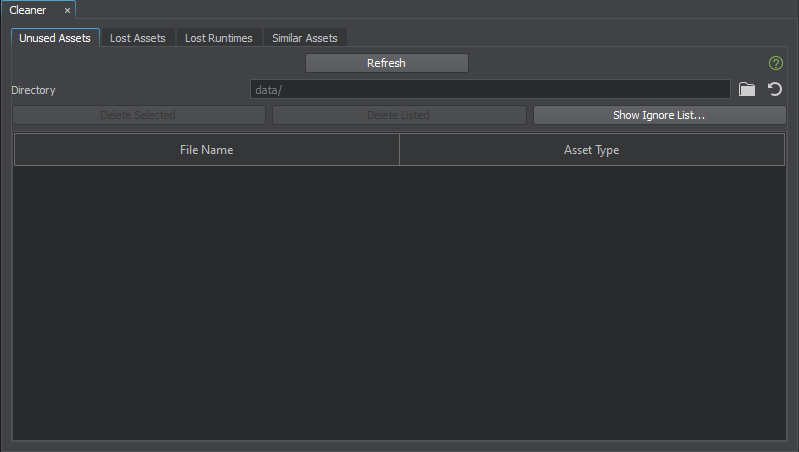This screenshot has width=799, height=452.
Task: Show the Similar Assets tab
Action: (x=305, y=38)
